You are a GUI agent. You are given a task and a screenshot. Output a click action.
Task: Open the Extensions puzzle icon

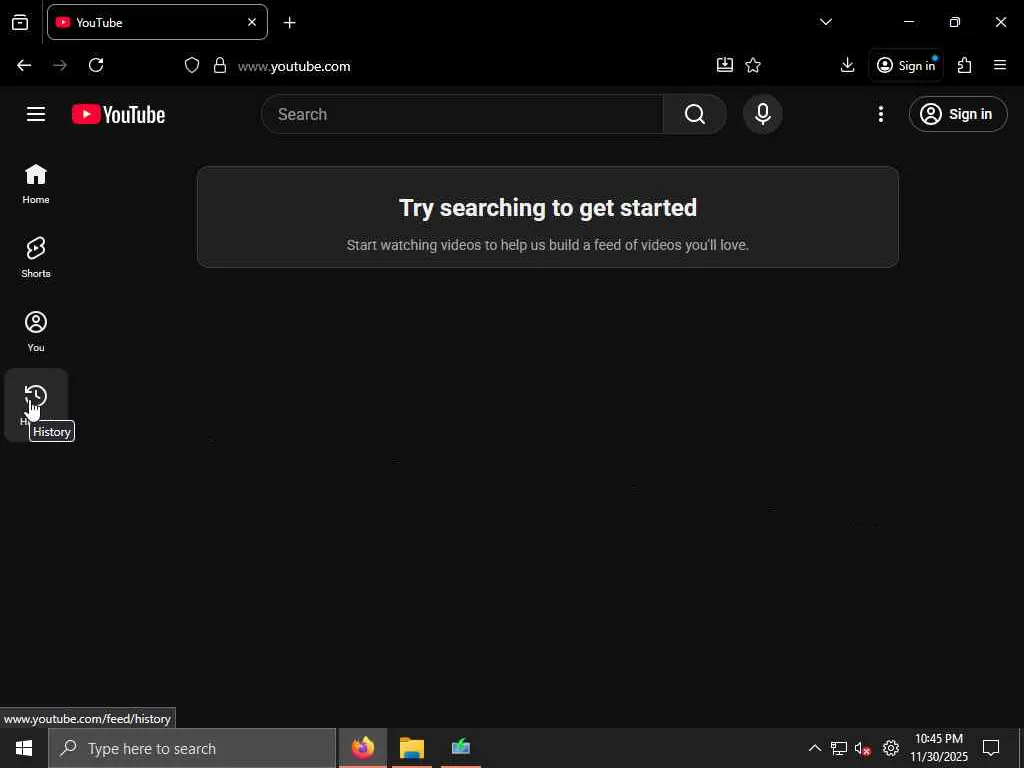click(965, 65)
